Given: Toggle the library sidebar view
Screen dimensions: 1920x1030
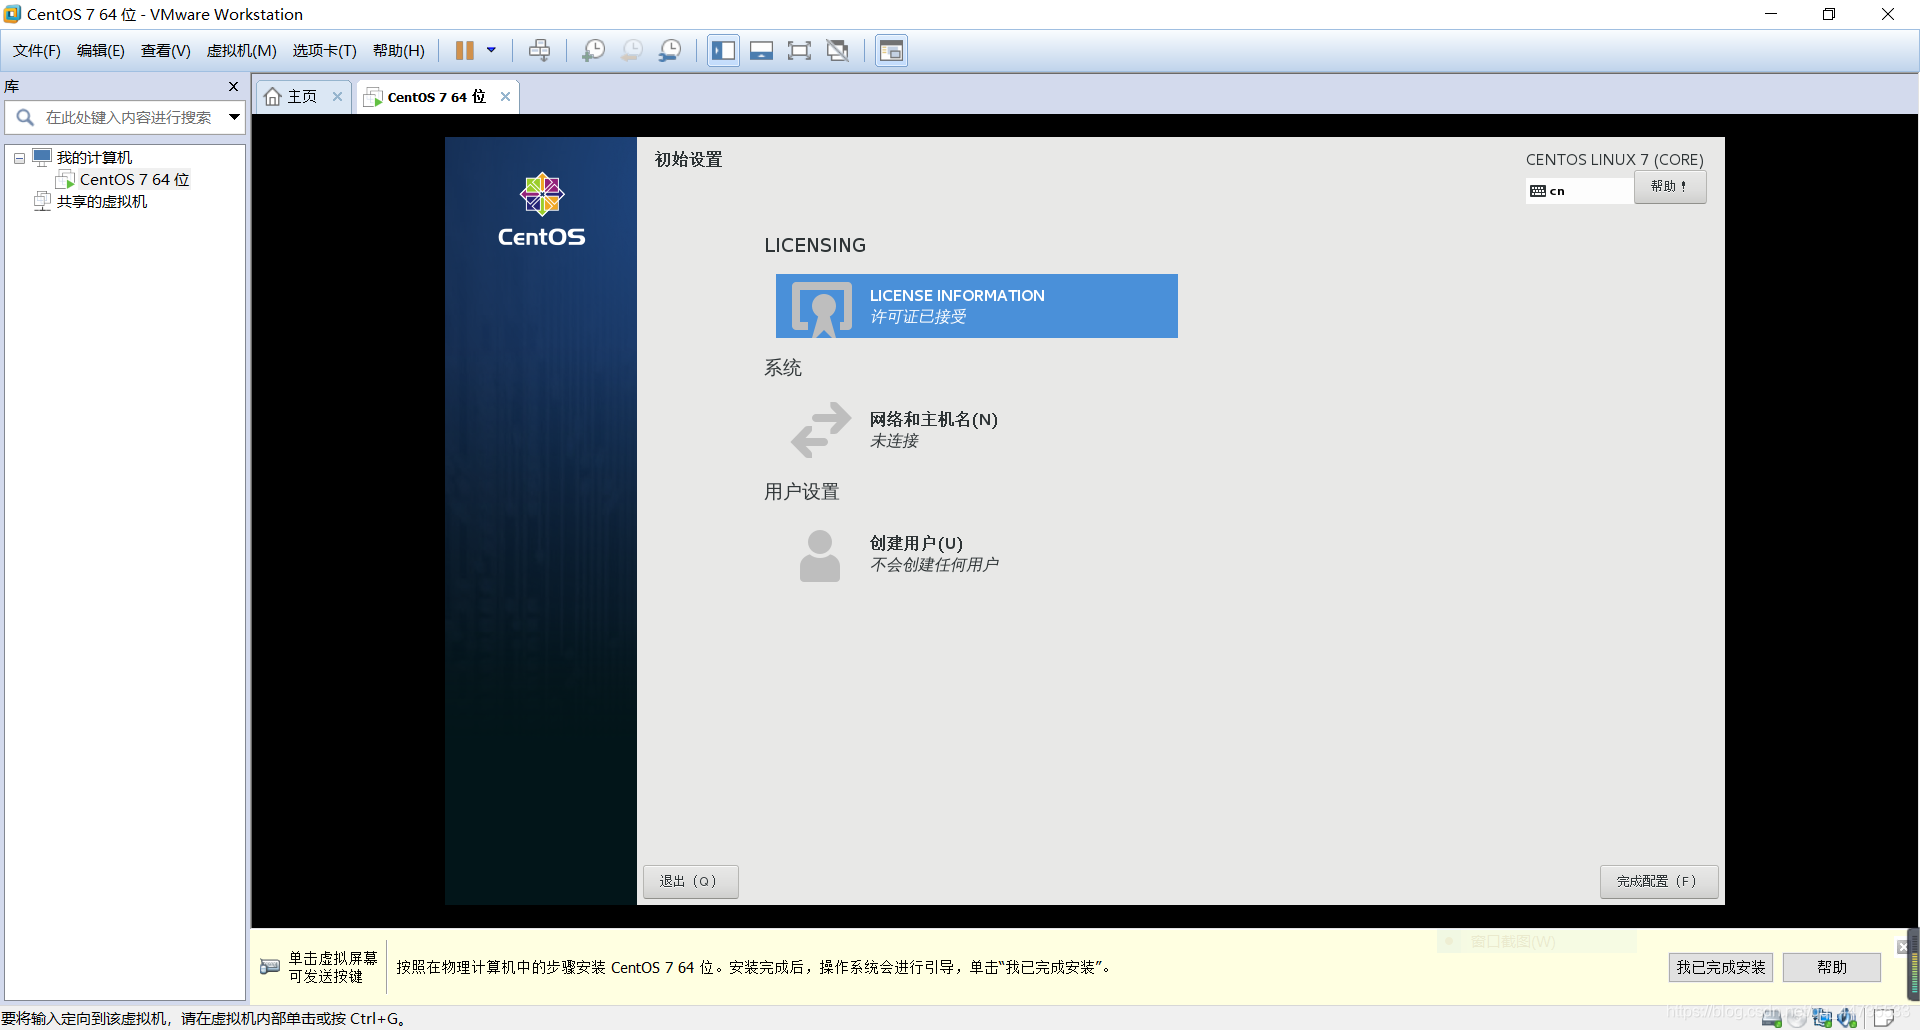Looking at the screenshot, I should (x=723, y=50).
